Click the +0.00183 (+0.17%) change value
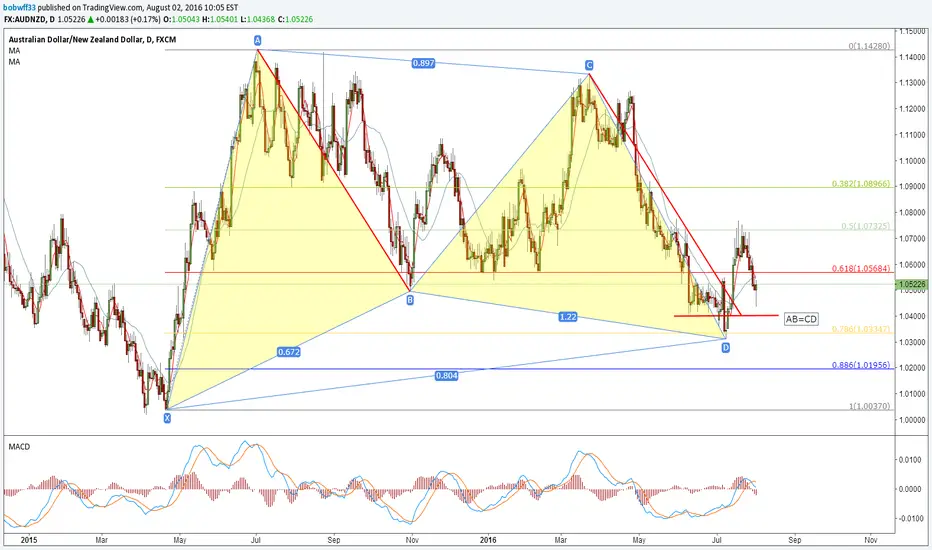932x550 pixels. 127,19
